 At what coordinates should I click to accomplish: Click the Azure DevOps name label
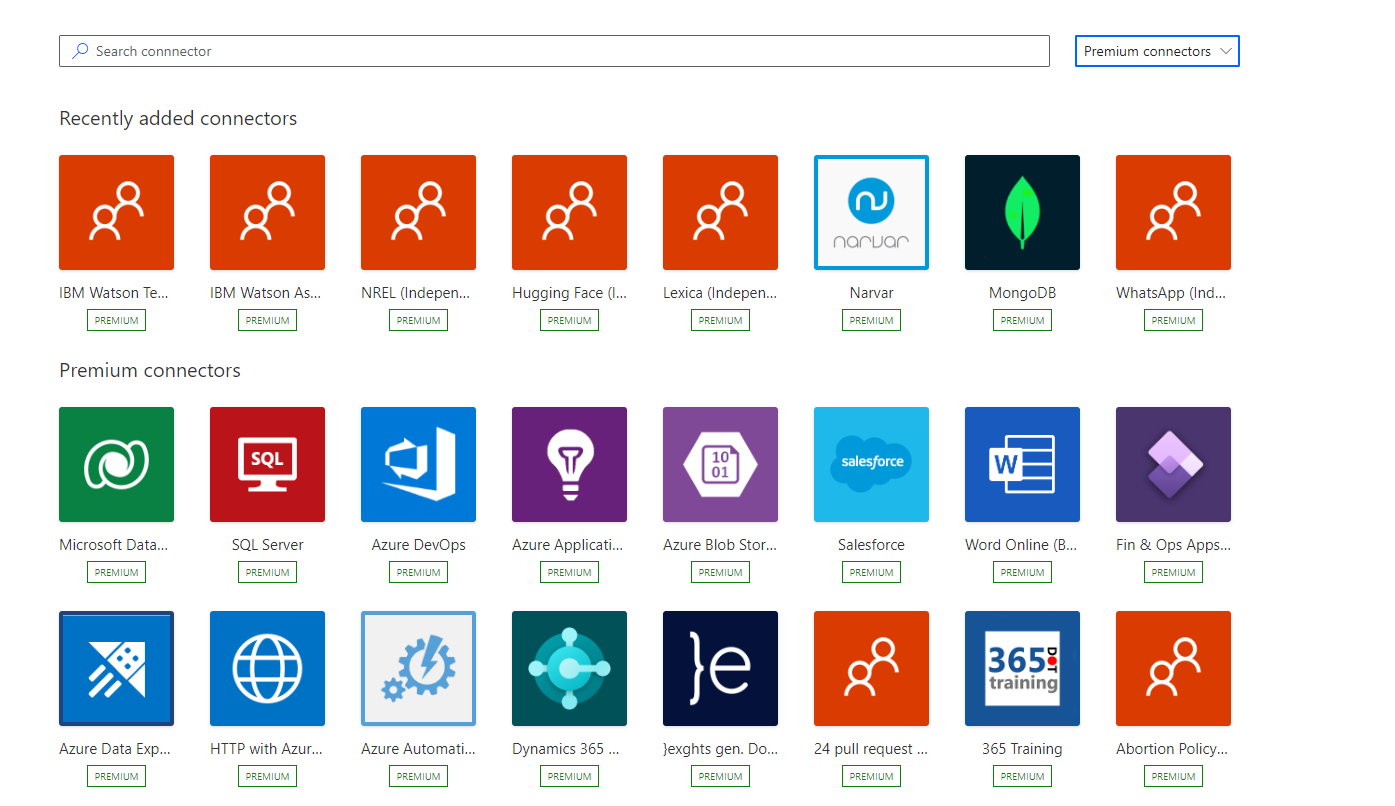(x=418, y=545)
